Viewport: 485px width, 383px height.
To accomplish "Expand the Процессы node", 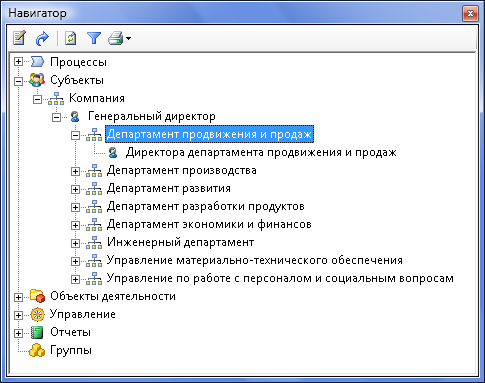I will tap(19, 62).
